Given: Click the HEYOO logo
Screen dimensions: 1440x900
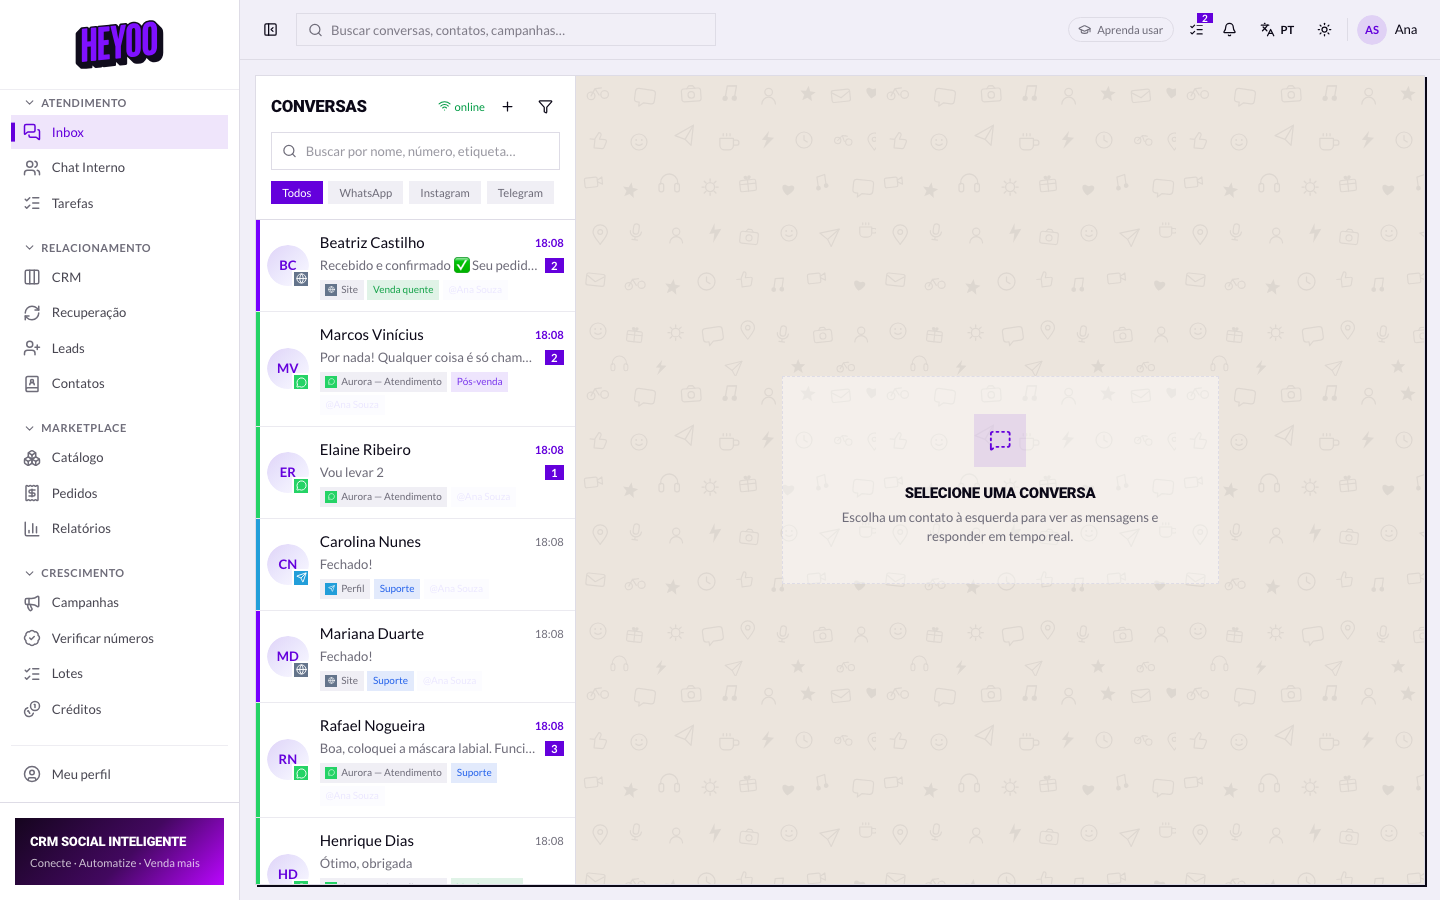Looking at the screenshot, I should pyautogui.click(x=119, y=44).
